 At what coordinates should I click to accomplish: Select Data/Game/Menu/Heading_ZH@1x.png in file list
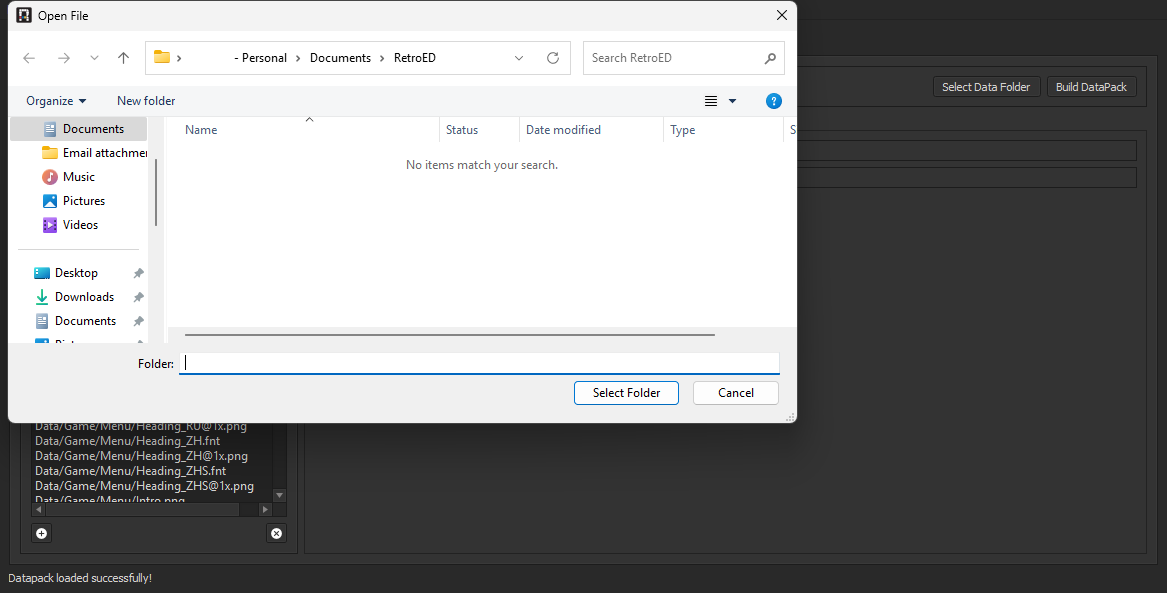(x=141, y=456)
